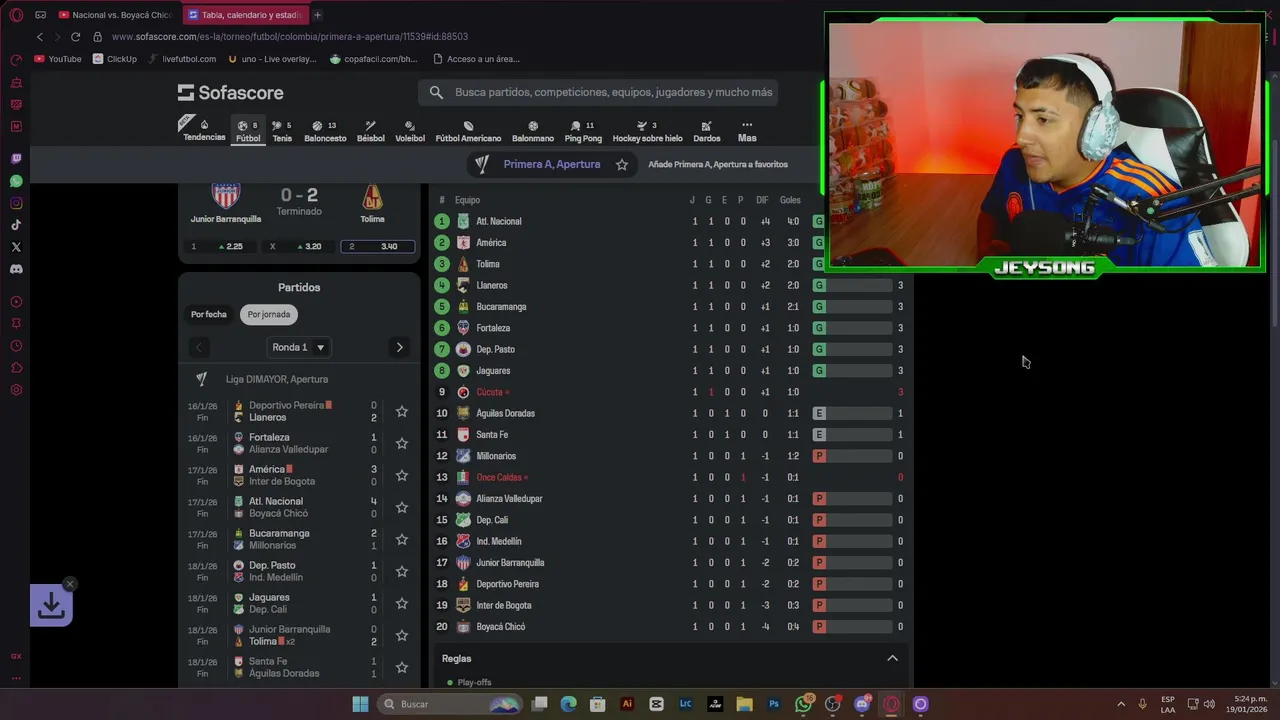Click the Sofascore logo
The height and width of the screenshot is (720, 1280).
[x=231, y=92]
